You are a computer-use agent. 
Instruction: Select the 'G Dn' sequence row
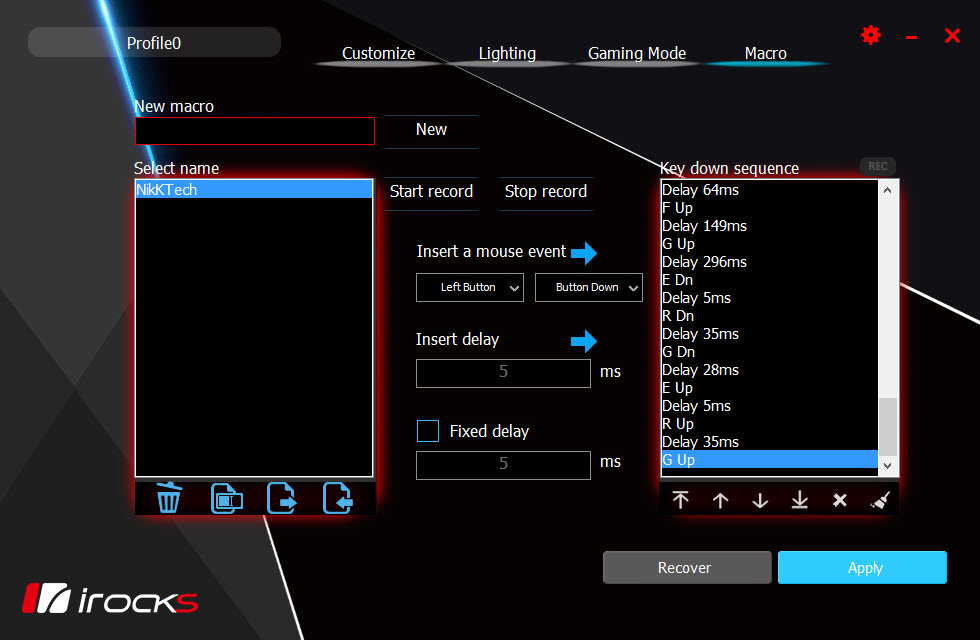770,352
